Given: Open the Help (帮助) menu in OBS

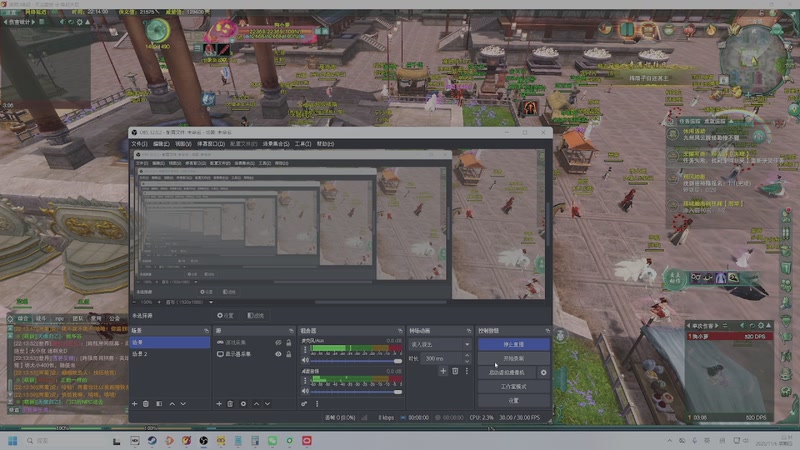Looking at the screenshot, I should click(x=325, y=144).
